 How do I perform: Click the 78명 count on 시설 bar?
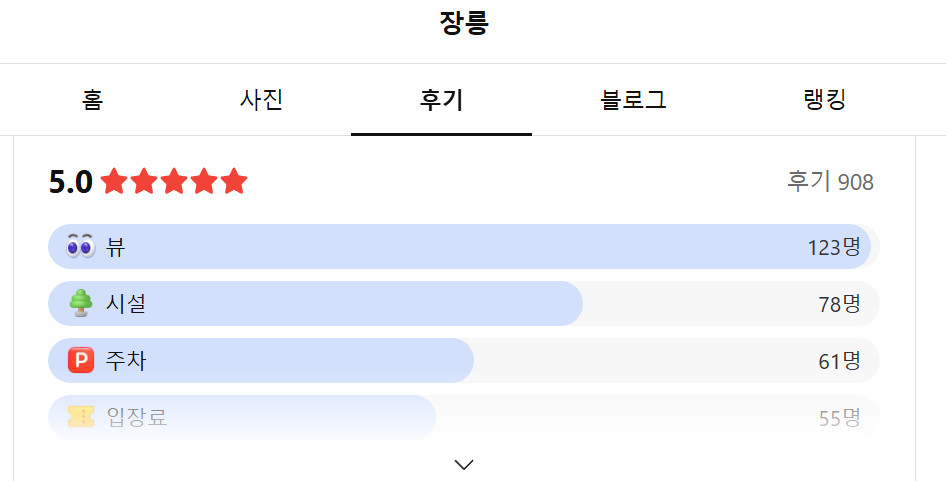click(839, 304)
